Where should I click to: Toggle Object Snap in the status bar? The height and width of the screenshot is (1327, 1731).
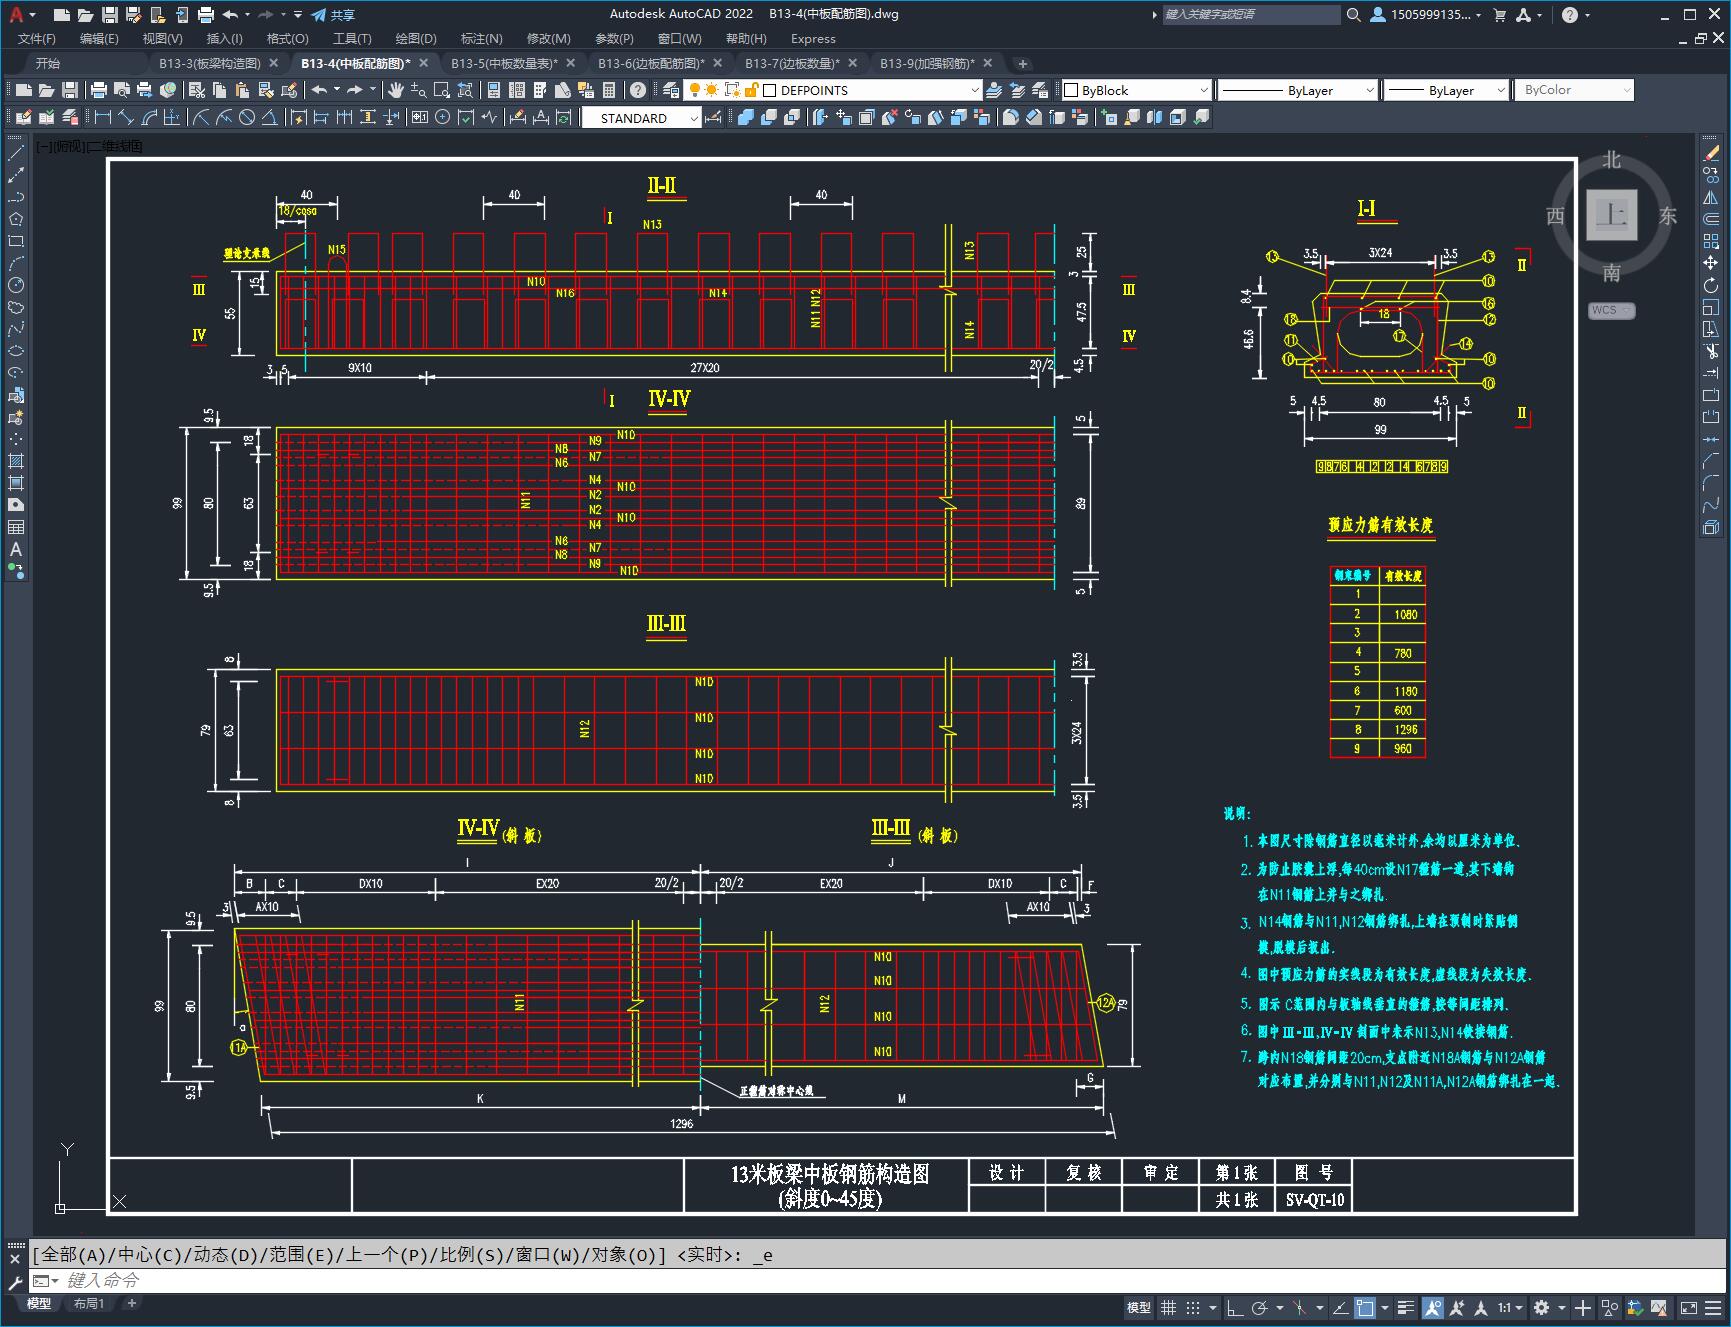click(1365, 1307)
